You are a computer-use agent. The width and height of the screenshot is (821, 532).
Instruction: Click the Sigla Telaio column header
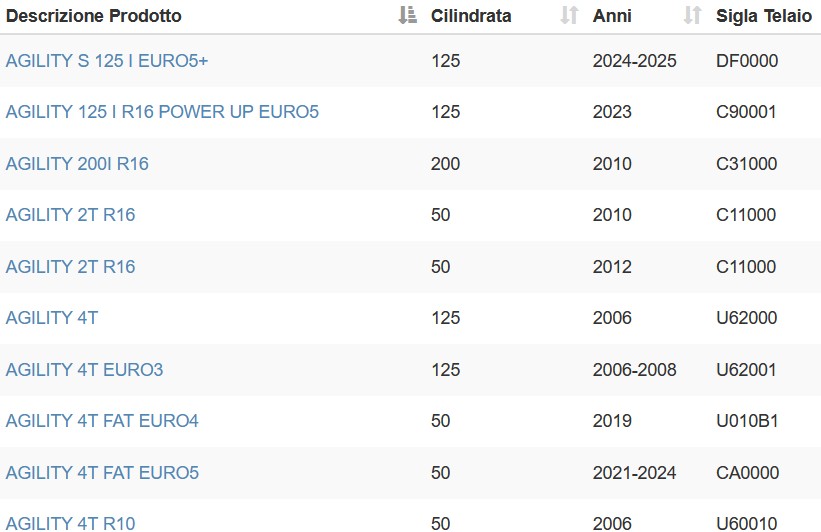(764, 16)
